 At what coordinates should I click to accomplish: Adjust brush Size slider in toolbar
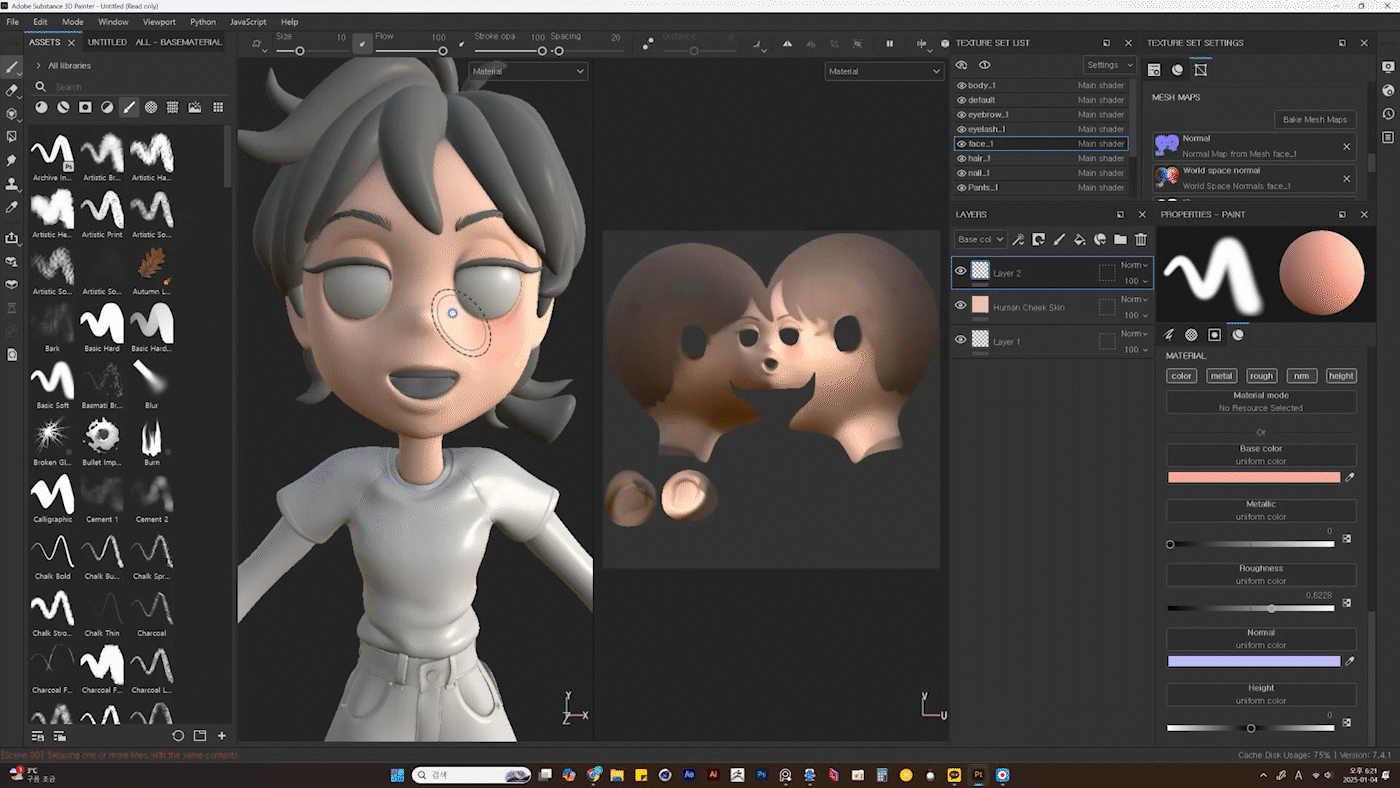(311, 51)
